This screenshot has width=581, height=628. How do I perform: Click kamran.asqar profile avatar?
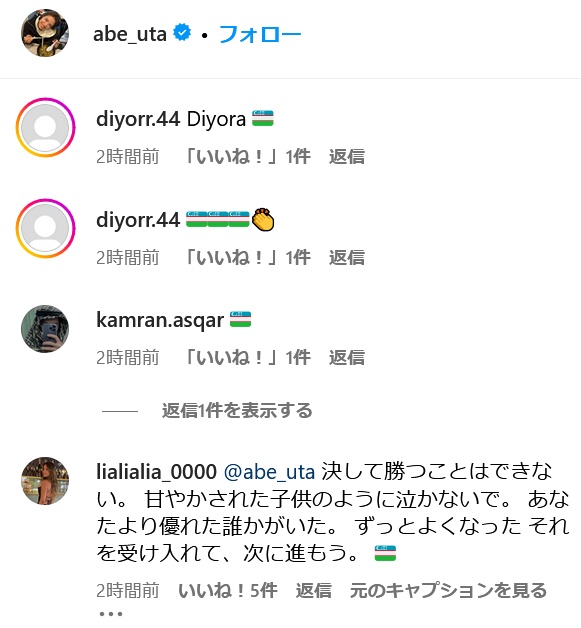tap(45, 329)
